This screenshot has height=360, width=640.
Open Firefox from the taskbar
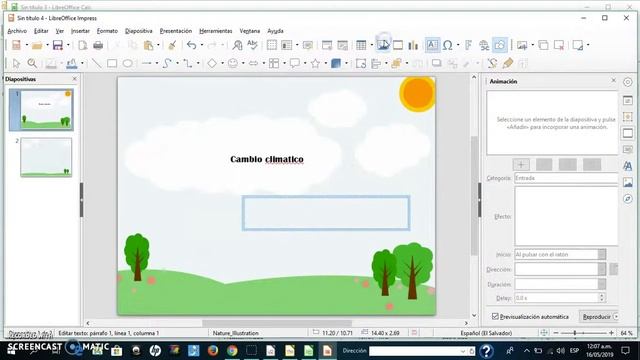pos(213,351)
